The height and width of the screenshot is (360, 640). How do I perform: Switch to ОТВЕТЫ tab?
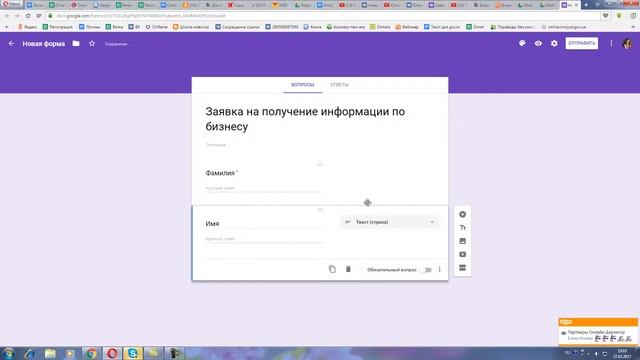[x=339, y=85]
